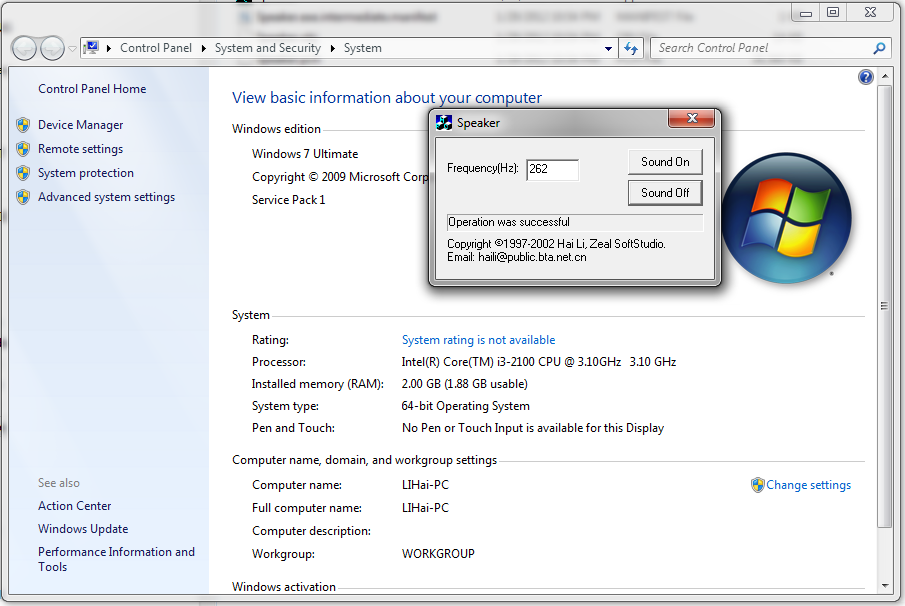This screenshot has width=905, height=606.
Task: Click the shield icon beside System protection
Action: click(x=23, y=173)
